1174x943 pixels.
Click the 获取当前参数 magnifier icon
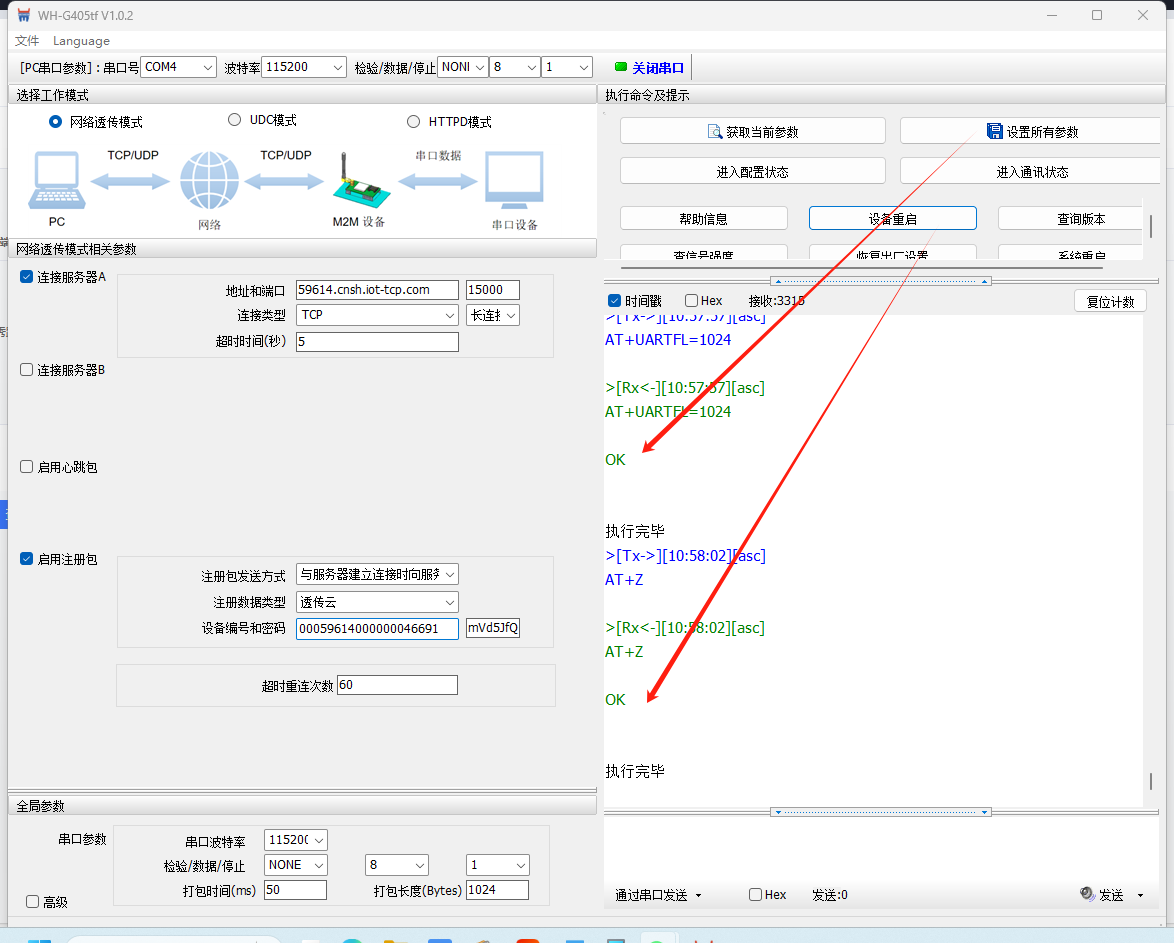click(x=714, y=132)
